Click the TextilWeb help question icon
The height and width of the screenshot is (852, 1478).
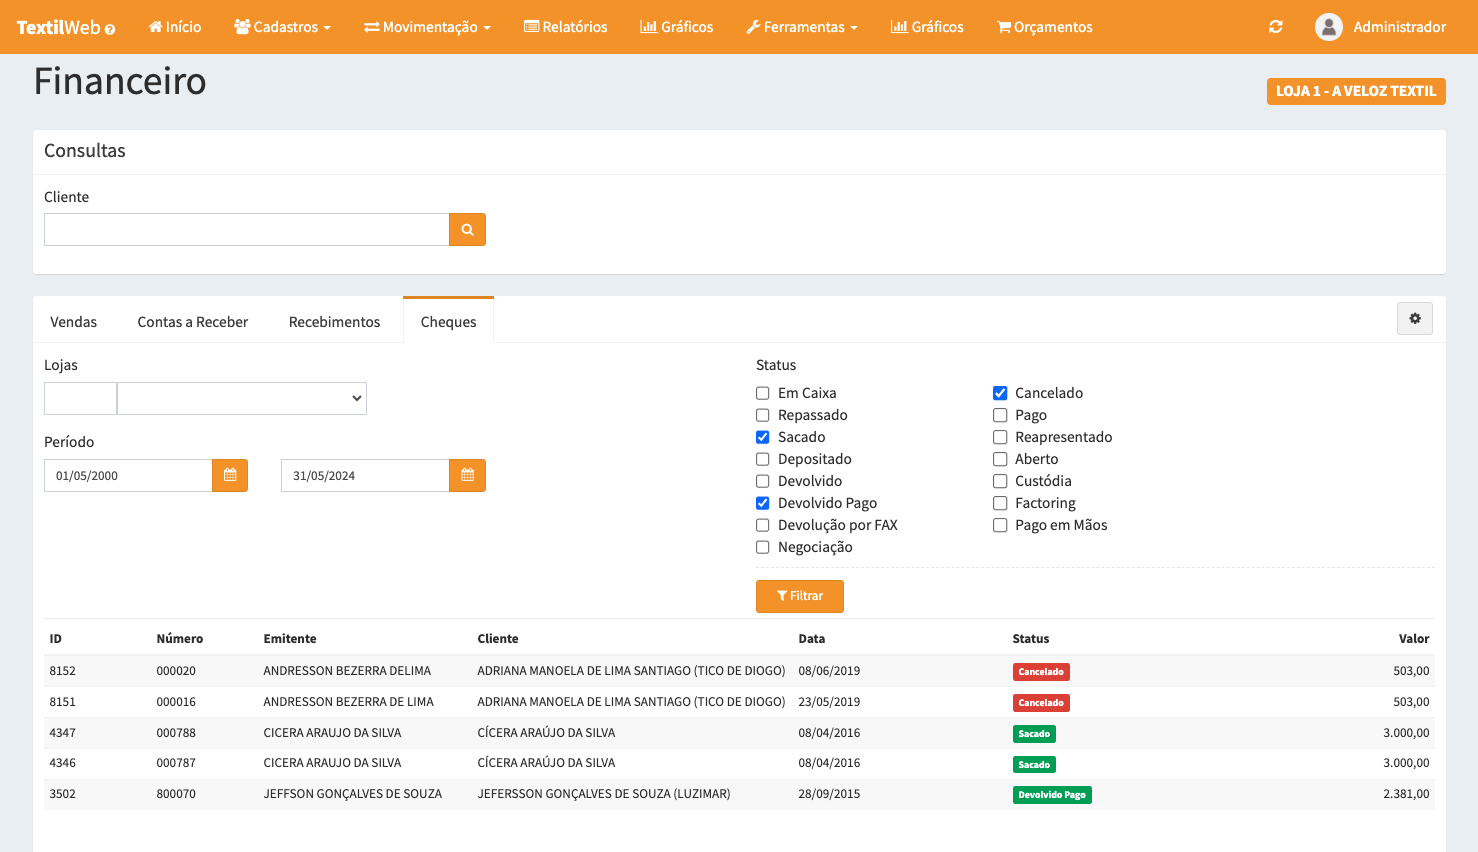(x=110, y=29)
